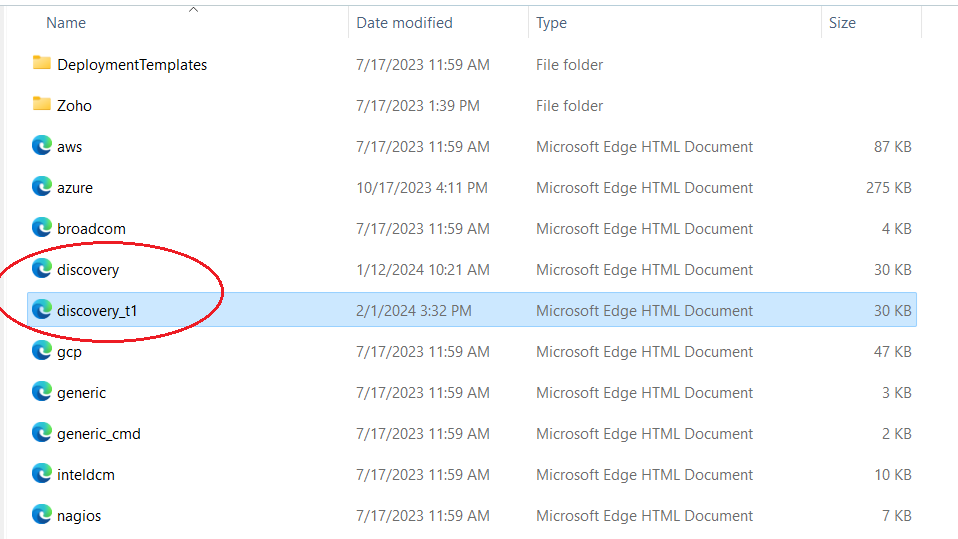
Task: Select the inteldcm file name
Action: click(x=86, y=475)
